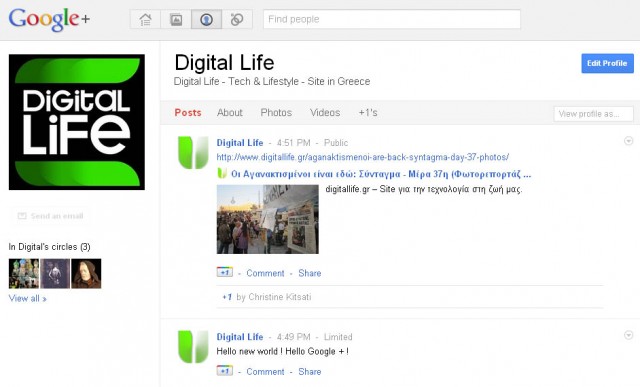The image size is (640, 387).
Task: Select the Profile toolbar icon
Action: 206,19
